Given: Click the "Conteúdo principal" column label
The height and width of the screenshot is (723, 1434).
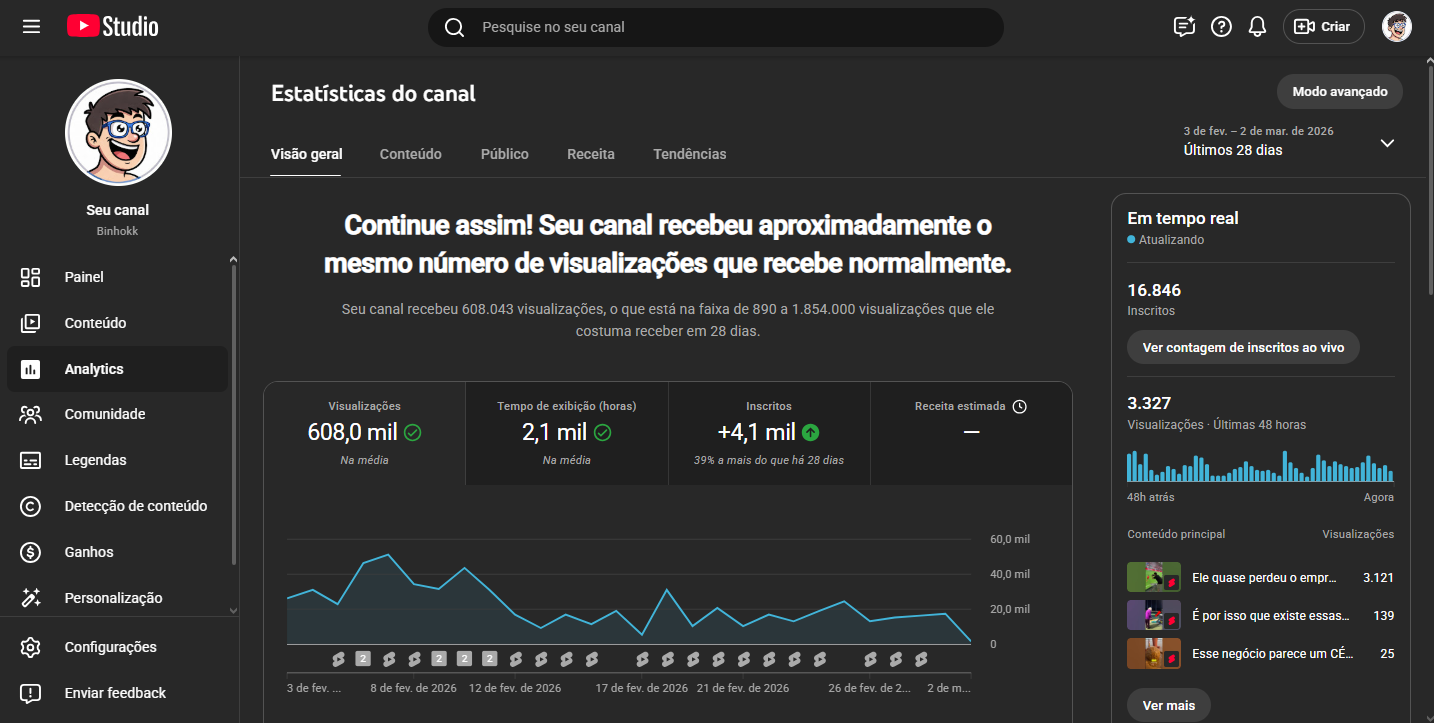Looking at the screenshot, I should [1176, 534].
